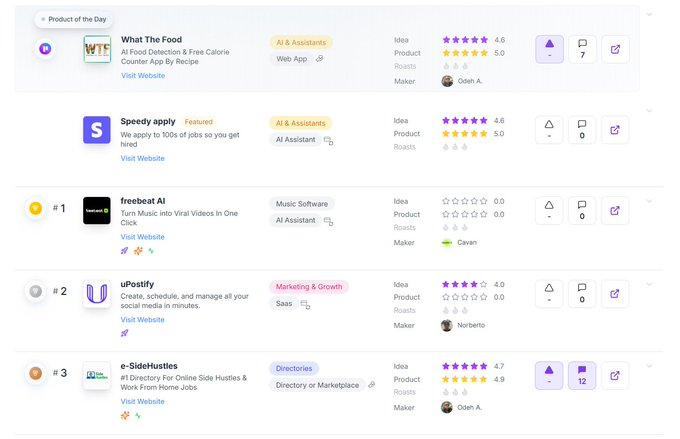
Task: Upvote What The Food product
Action: [x=549, y=49]
